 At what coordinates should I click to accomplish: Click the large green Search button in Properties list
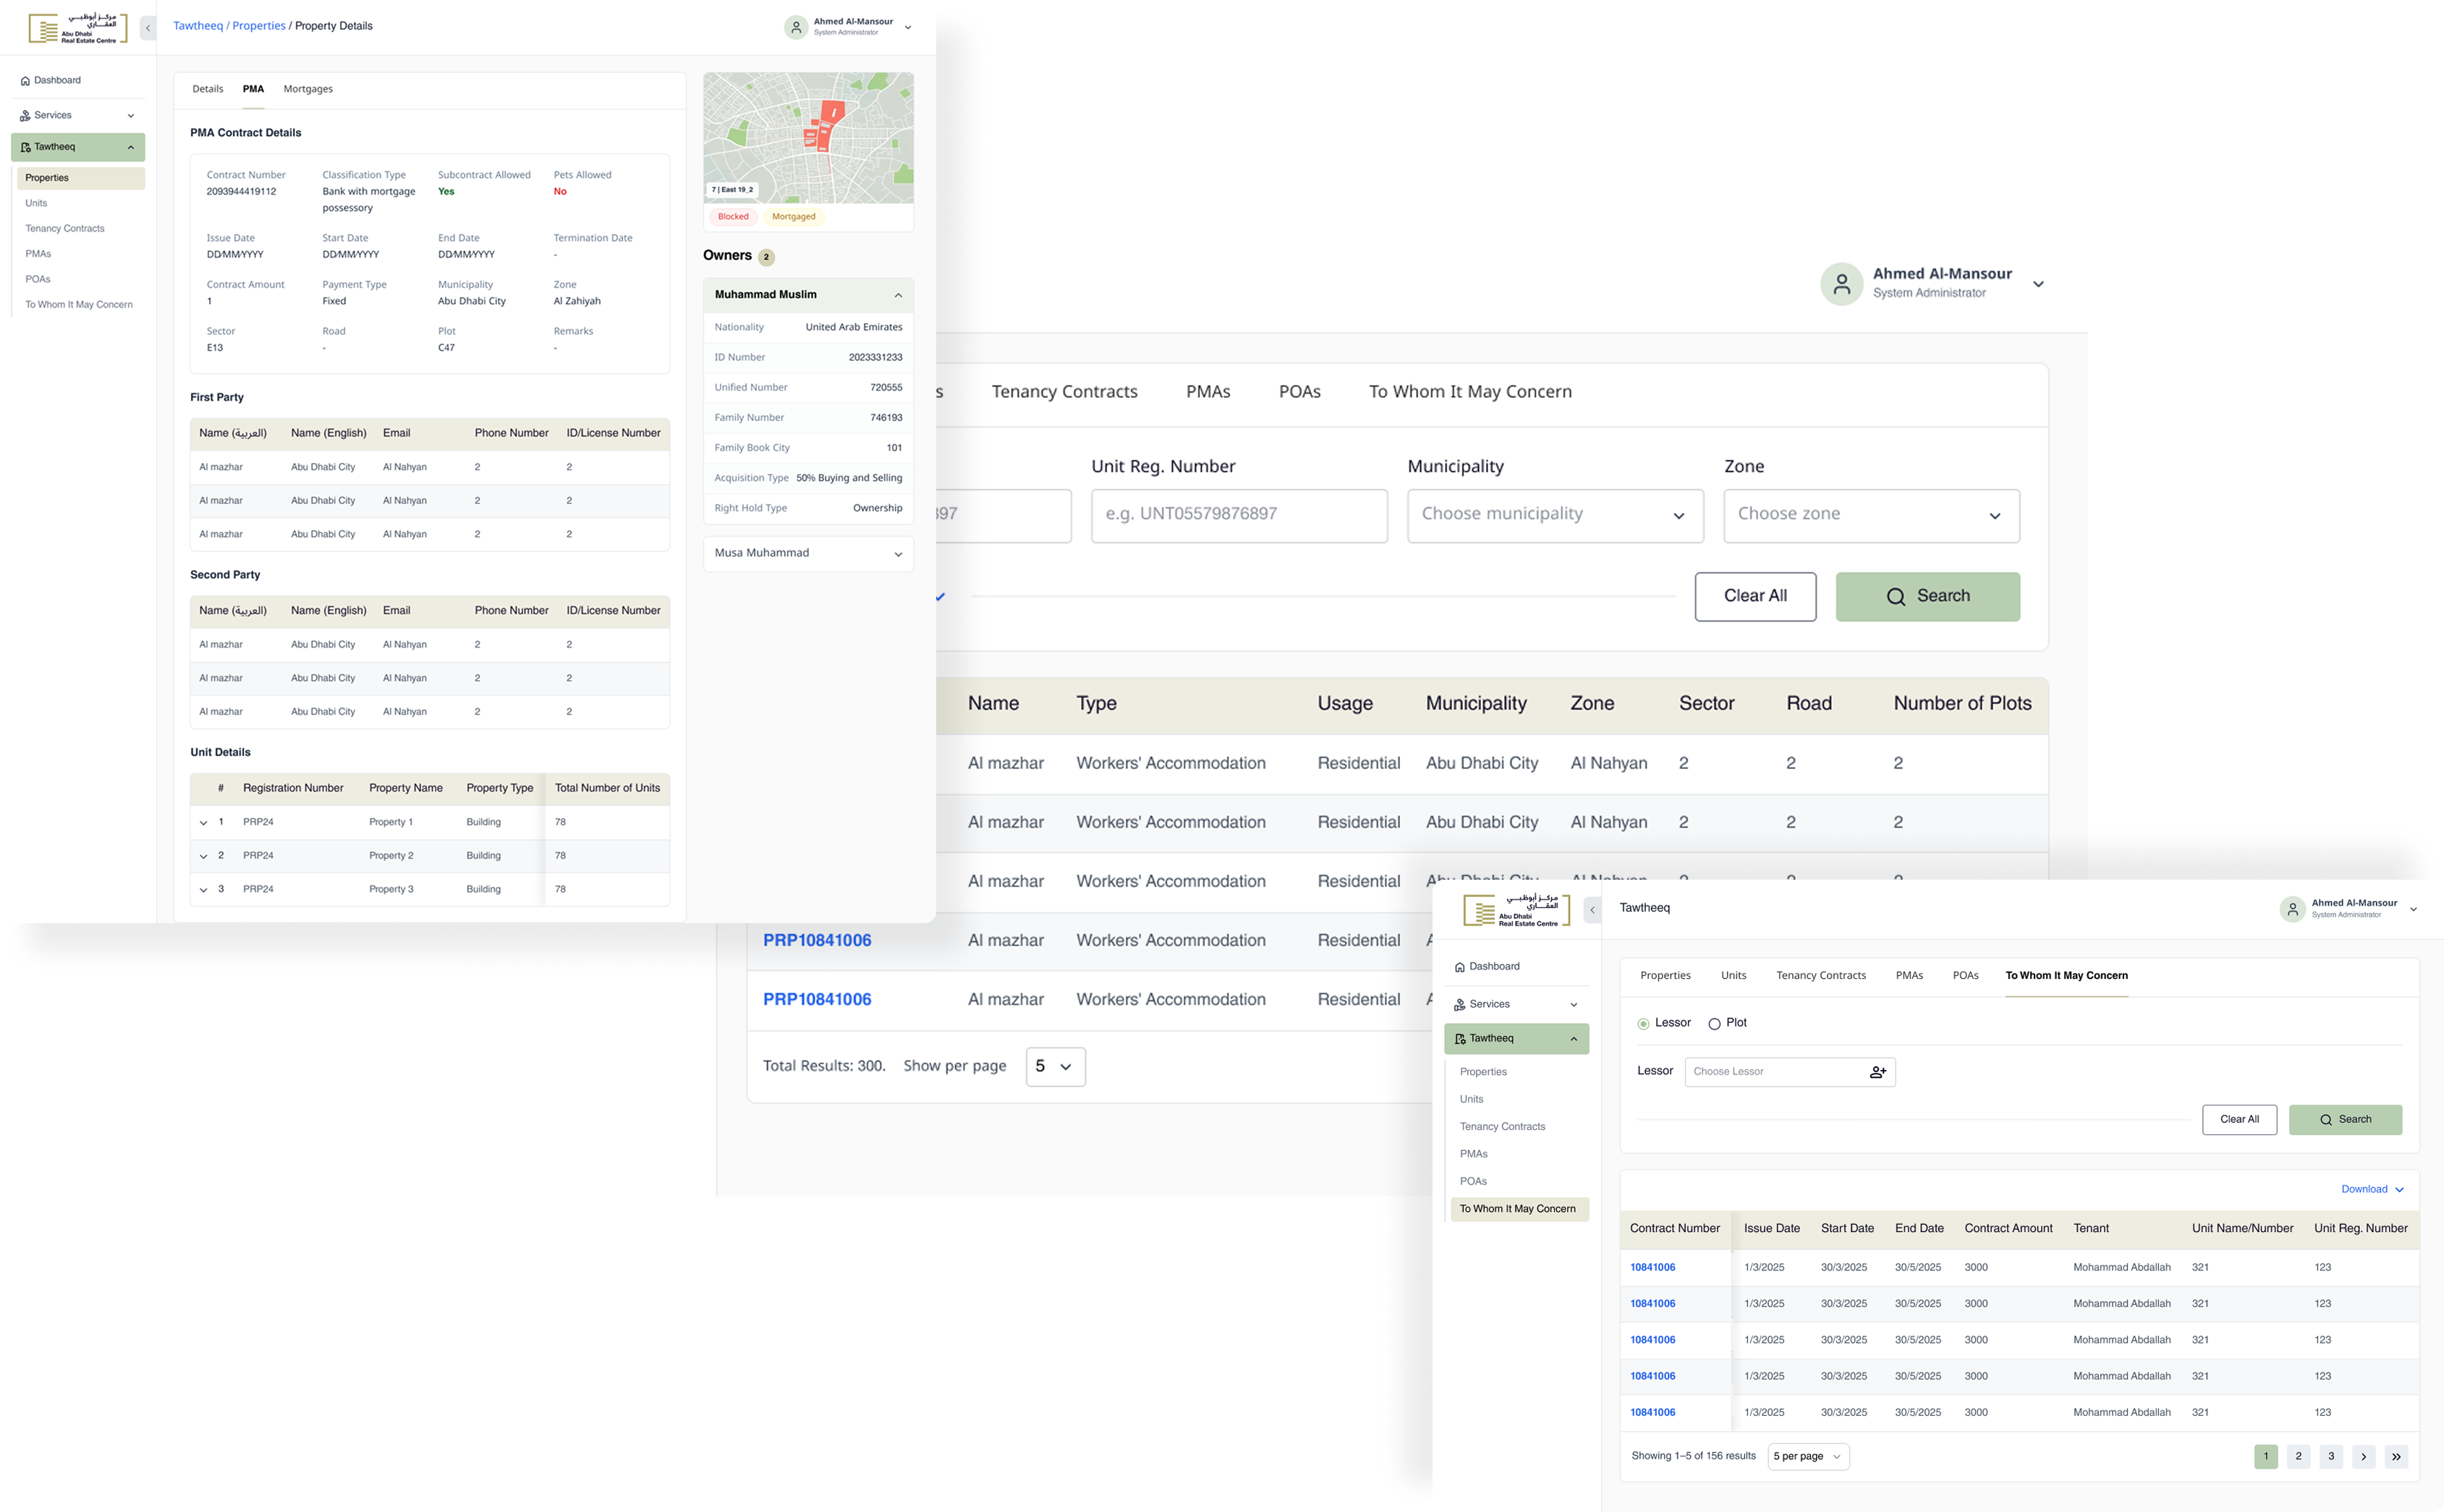1927,597
